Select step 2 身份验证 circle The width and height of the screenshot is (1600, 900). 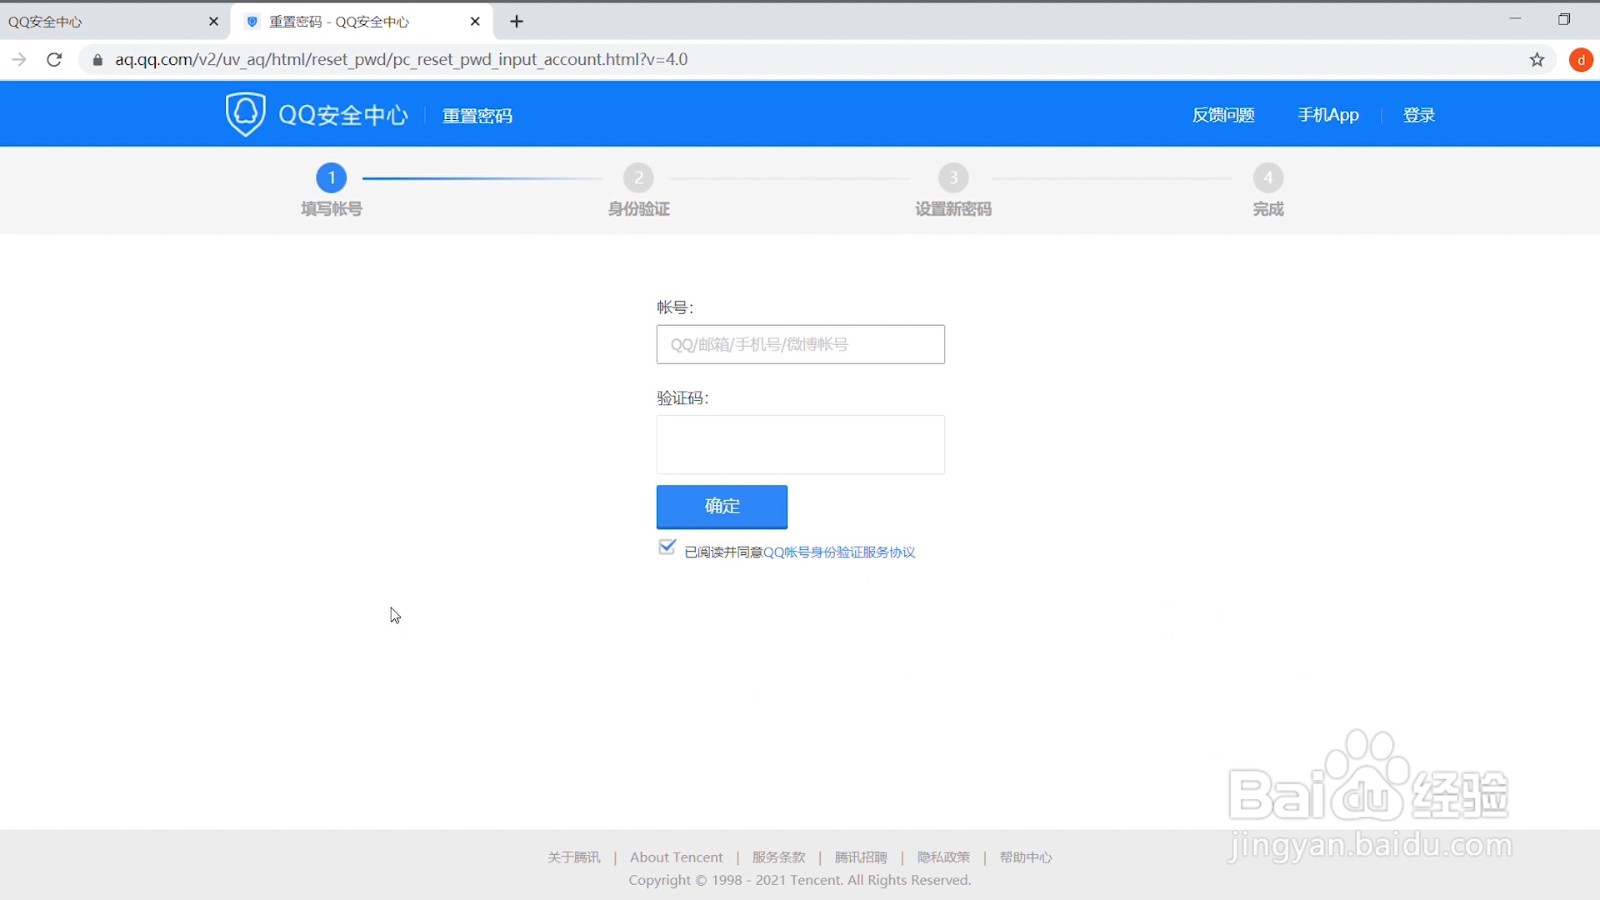coord(638,178)
